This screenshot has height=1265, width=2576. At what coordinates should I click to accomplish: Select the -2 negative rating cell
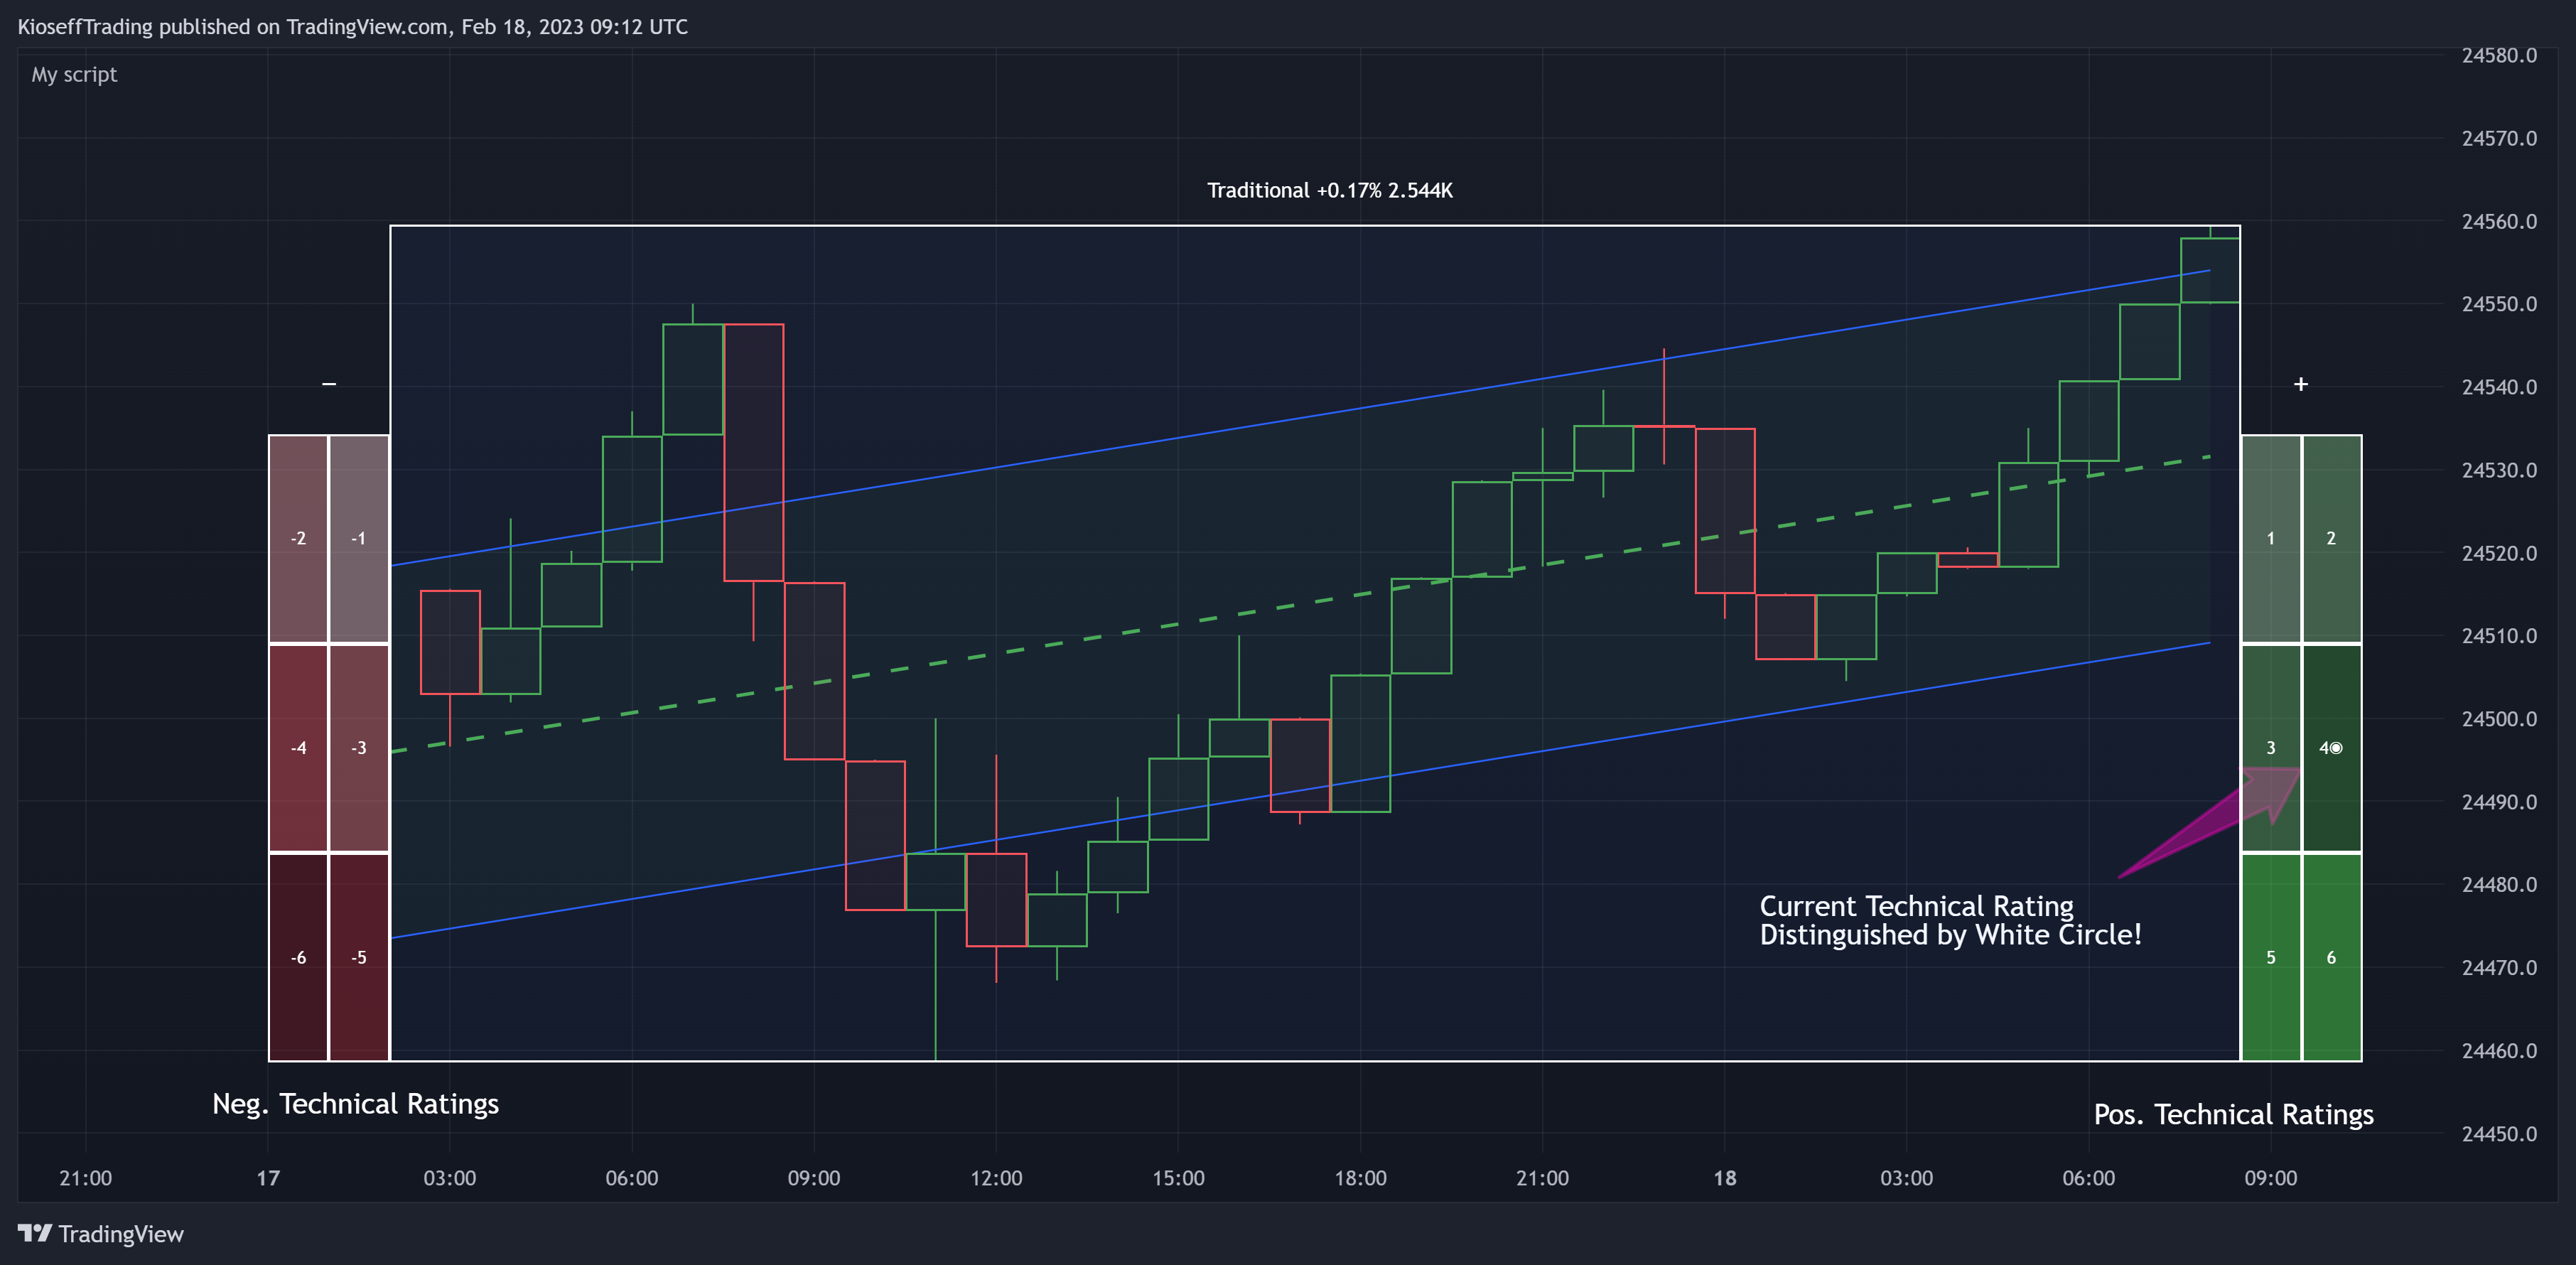click(x=299, y=539)
